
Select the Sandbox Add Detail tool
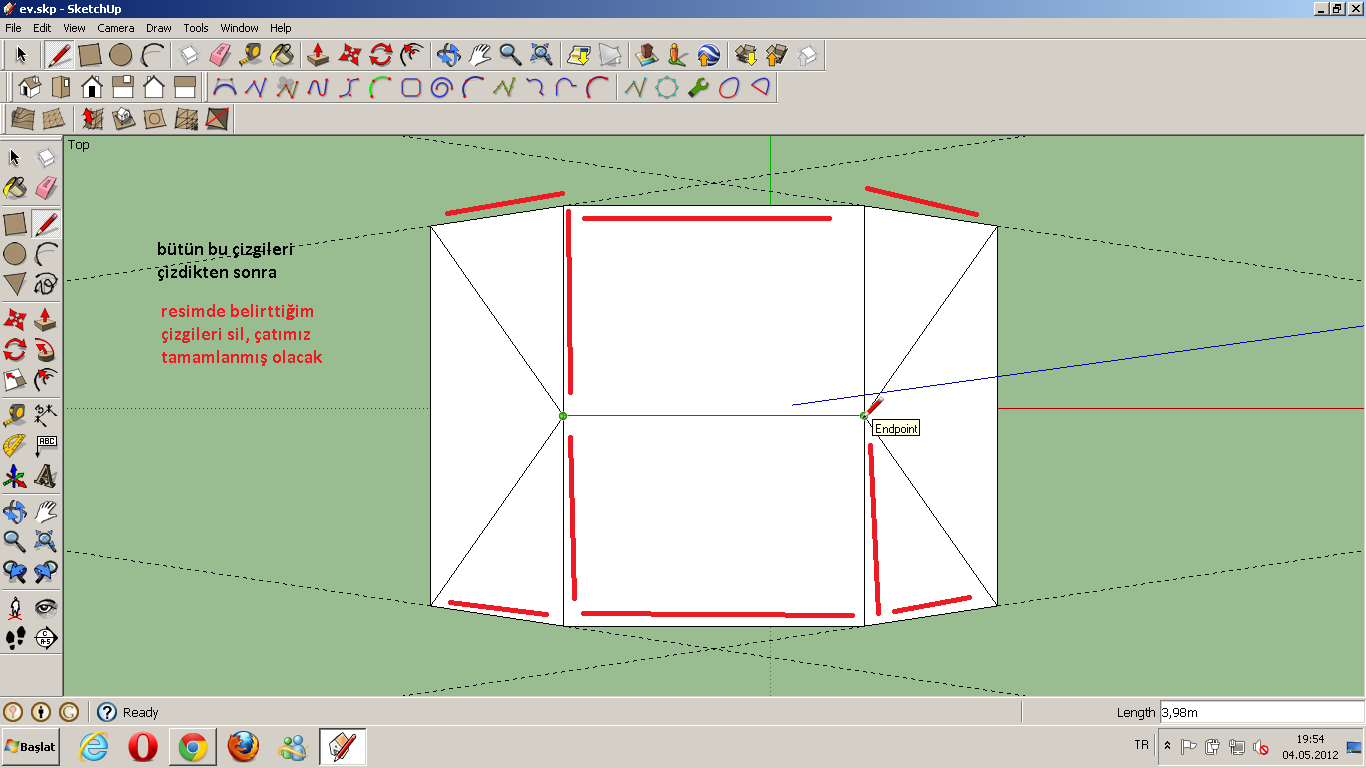point(185,119)
